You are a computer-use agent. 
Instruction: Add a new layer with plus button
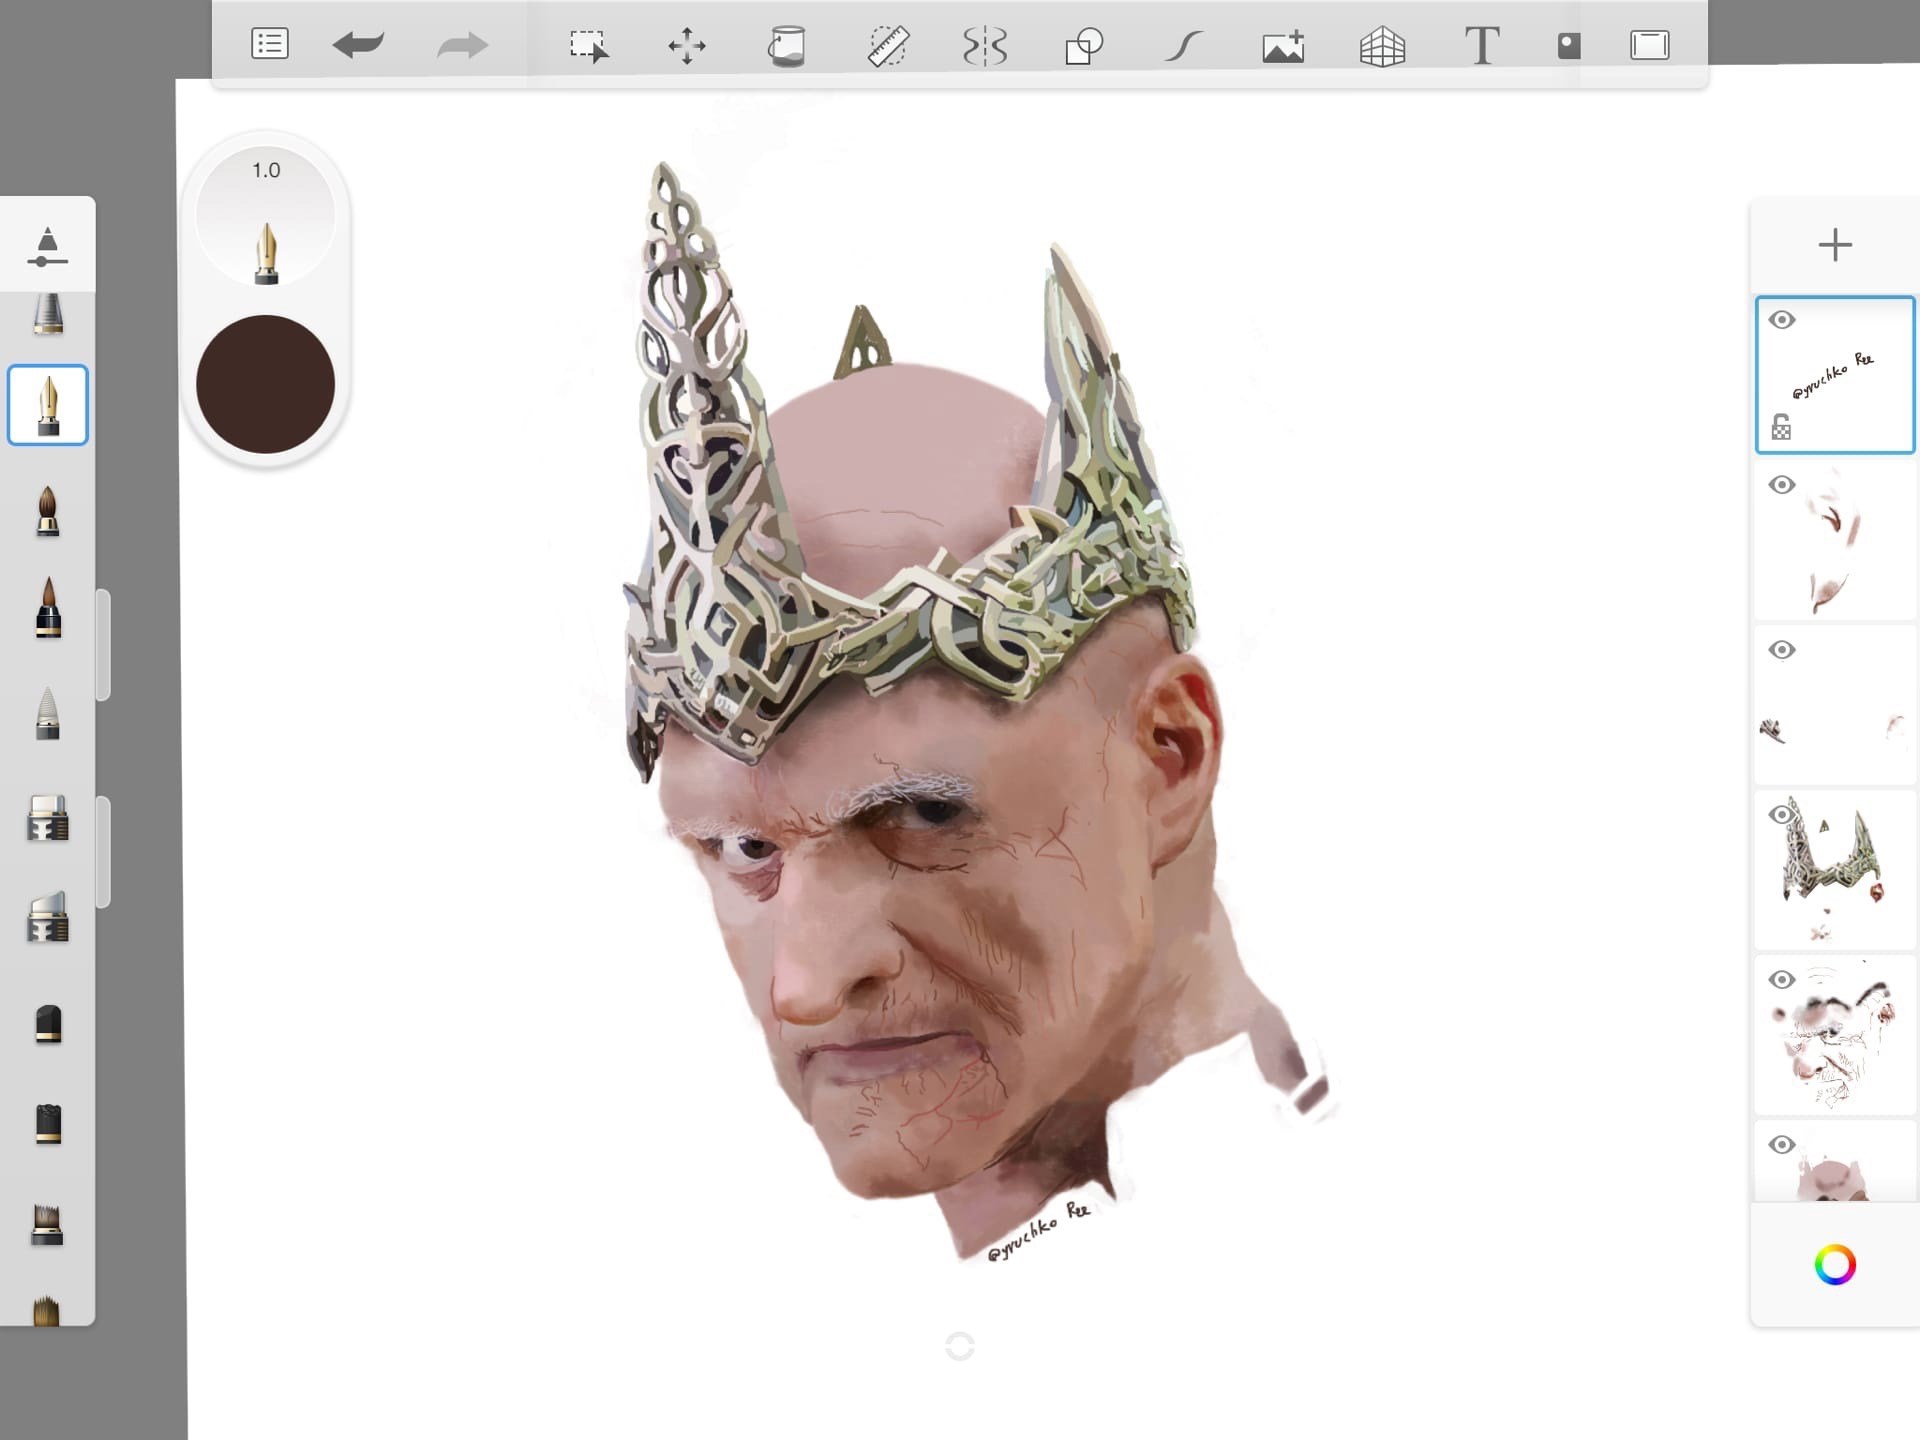(1835, 245)
